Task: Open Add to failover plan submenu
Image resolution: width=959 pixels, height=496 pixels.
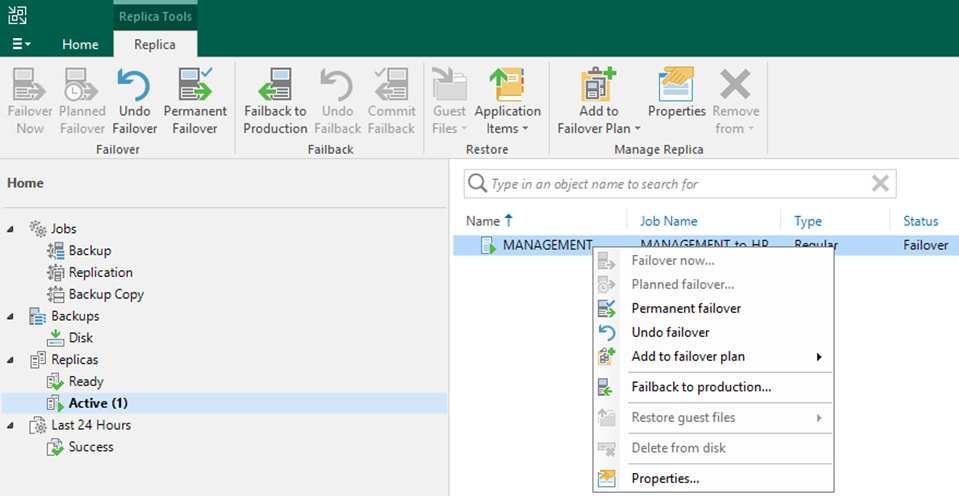Action: pos(713,357)
